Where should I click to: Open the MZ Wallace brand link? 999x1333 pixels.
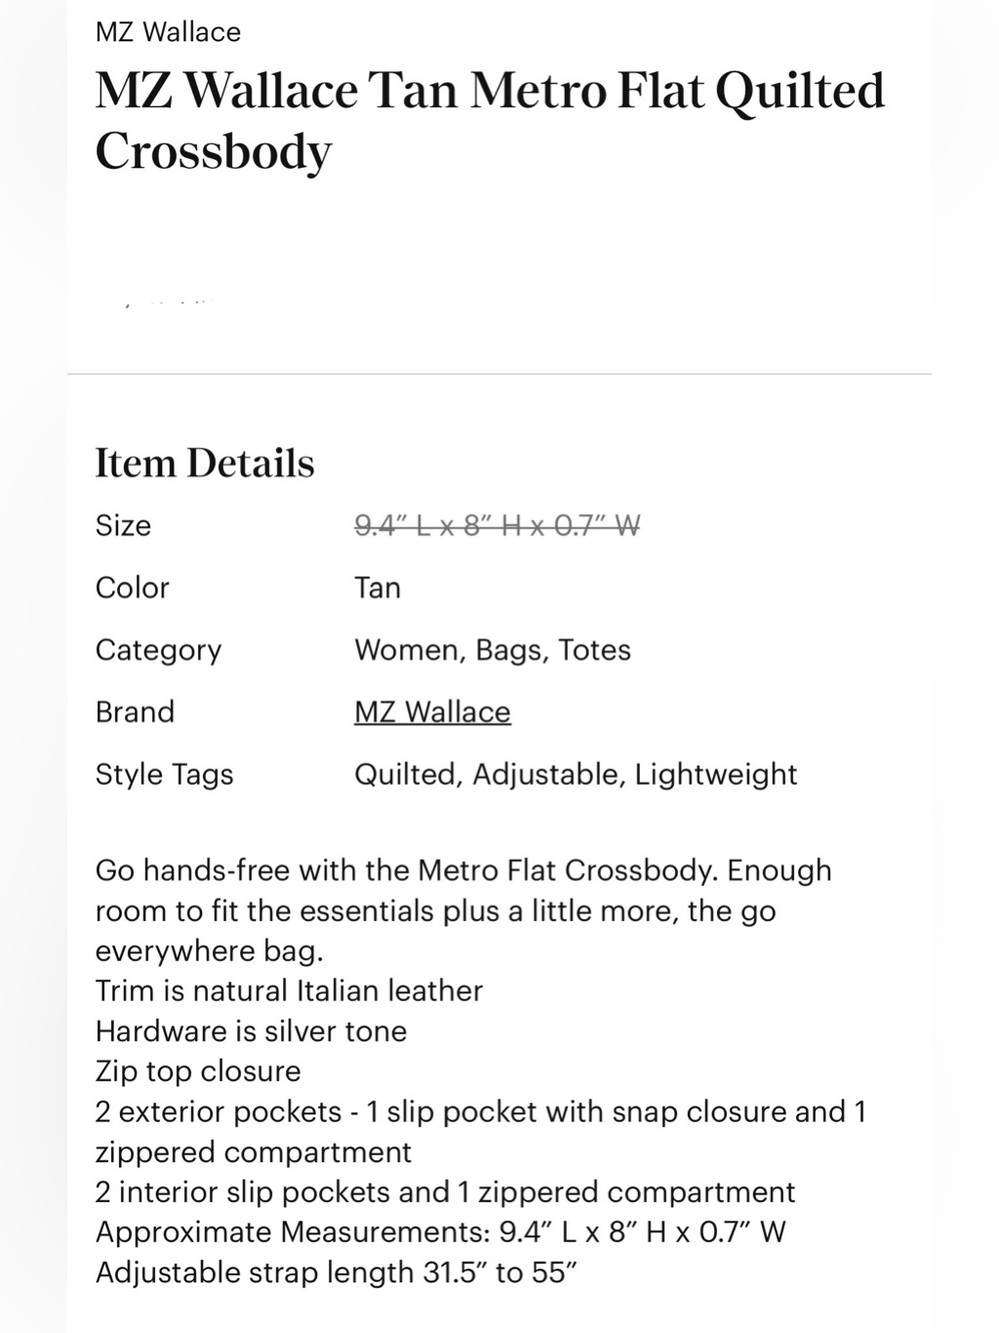432,712
